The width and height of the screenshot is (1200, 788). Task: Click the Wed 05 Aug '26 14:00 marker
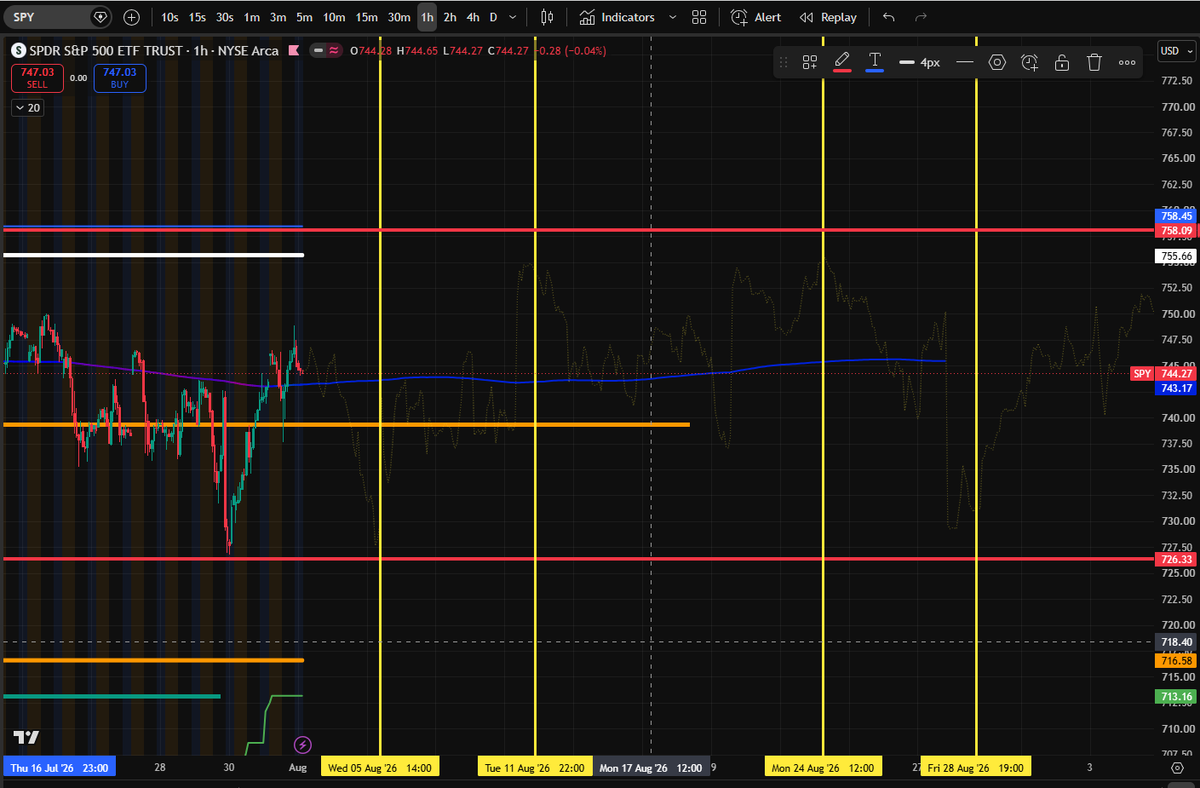click(381, 767)
